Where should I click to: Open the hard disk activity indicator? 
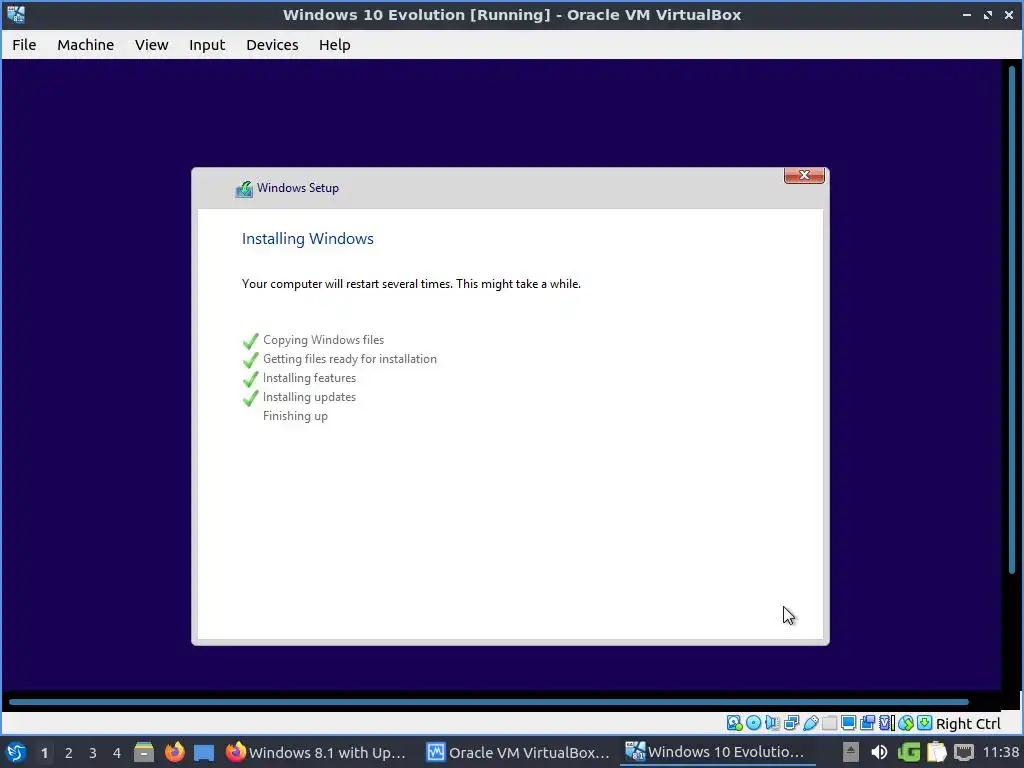[734, 723]
